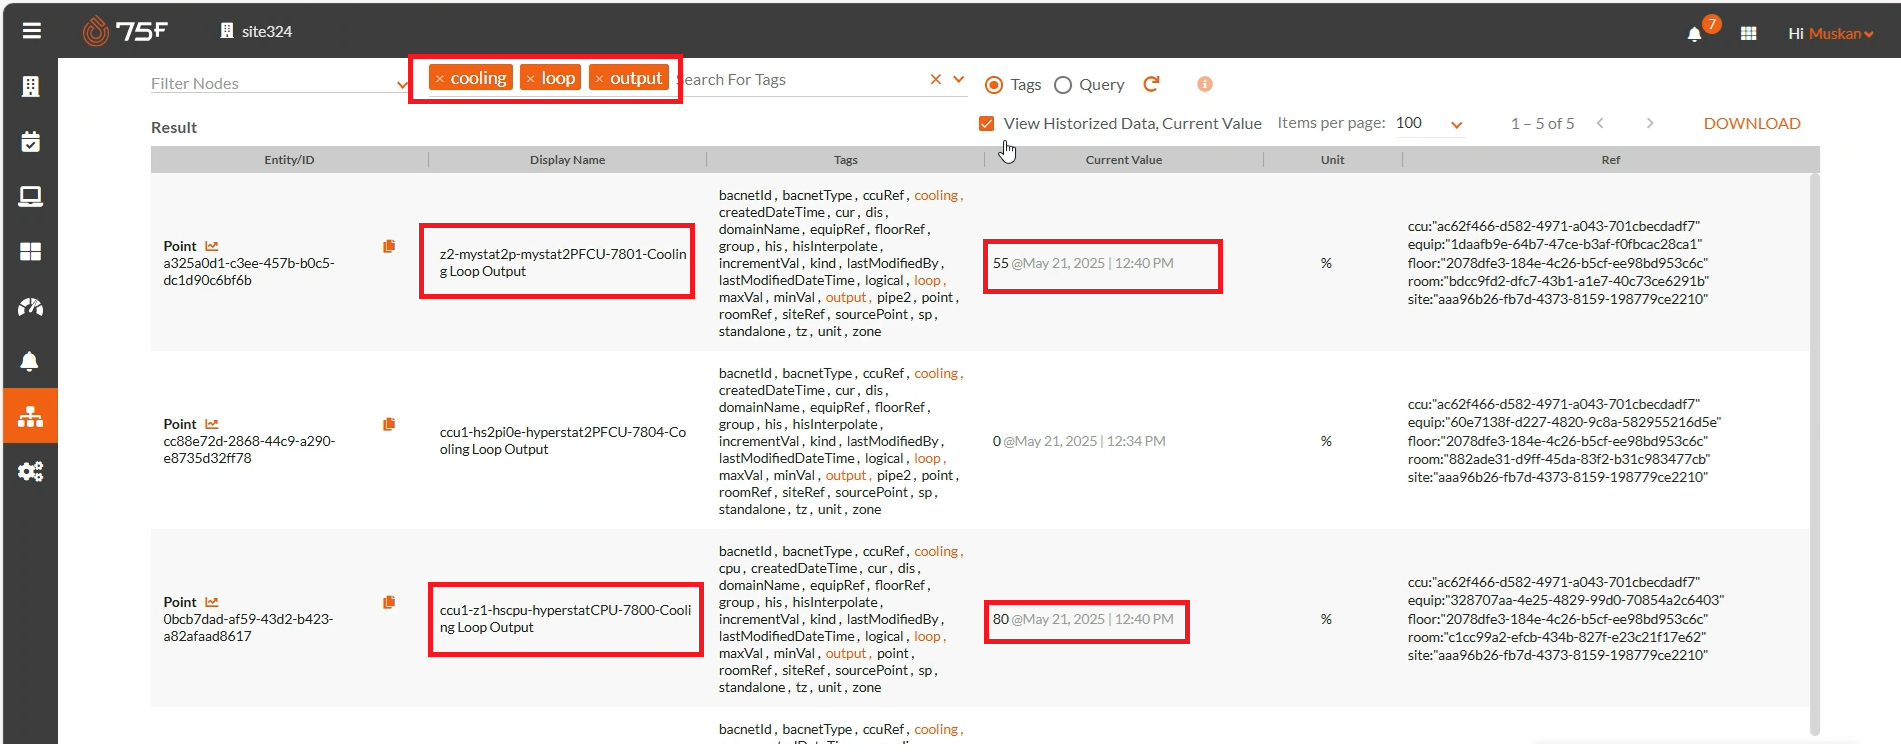
Task: Clear all search tags with X
Action: (x=936, y=79)
